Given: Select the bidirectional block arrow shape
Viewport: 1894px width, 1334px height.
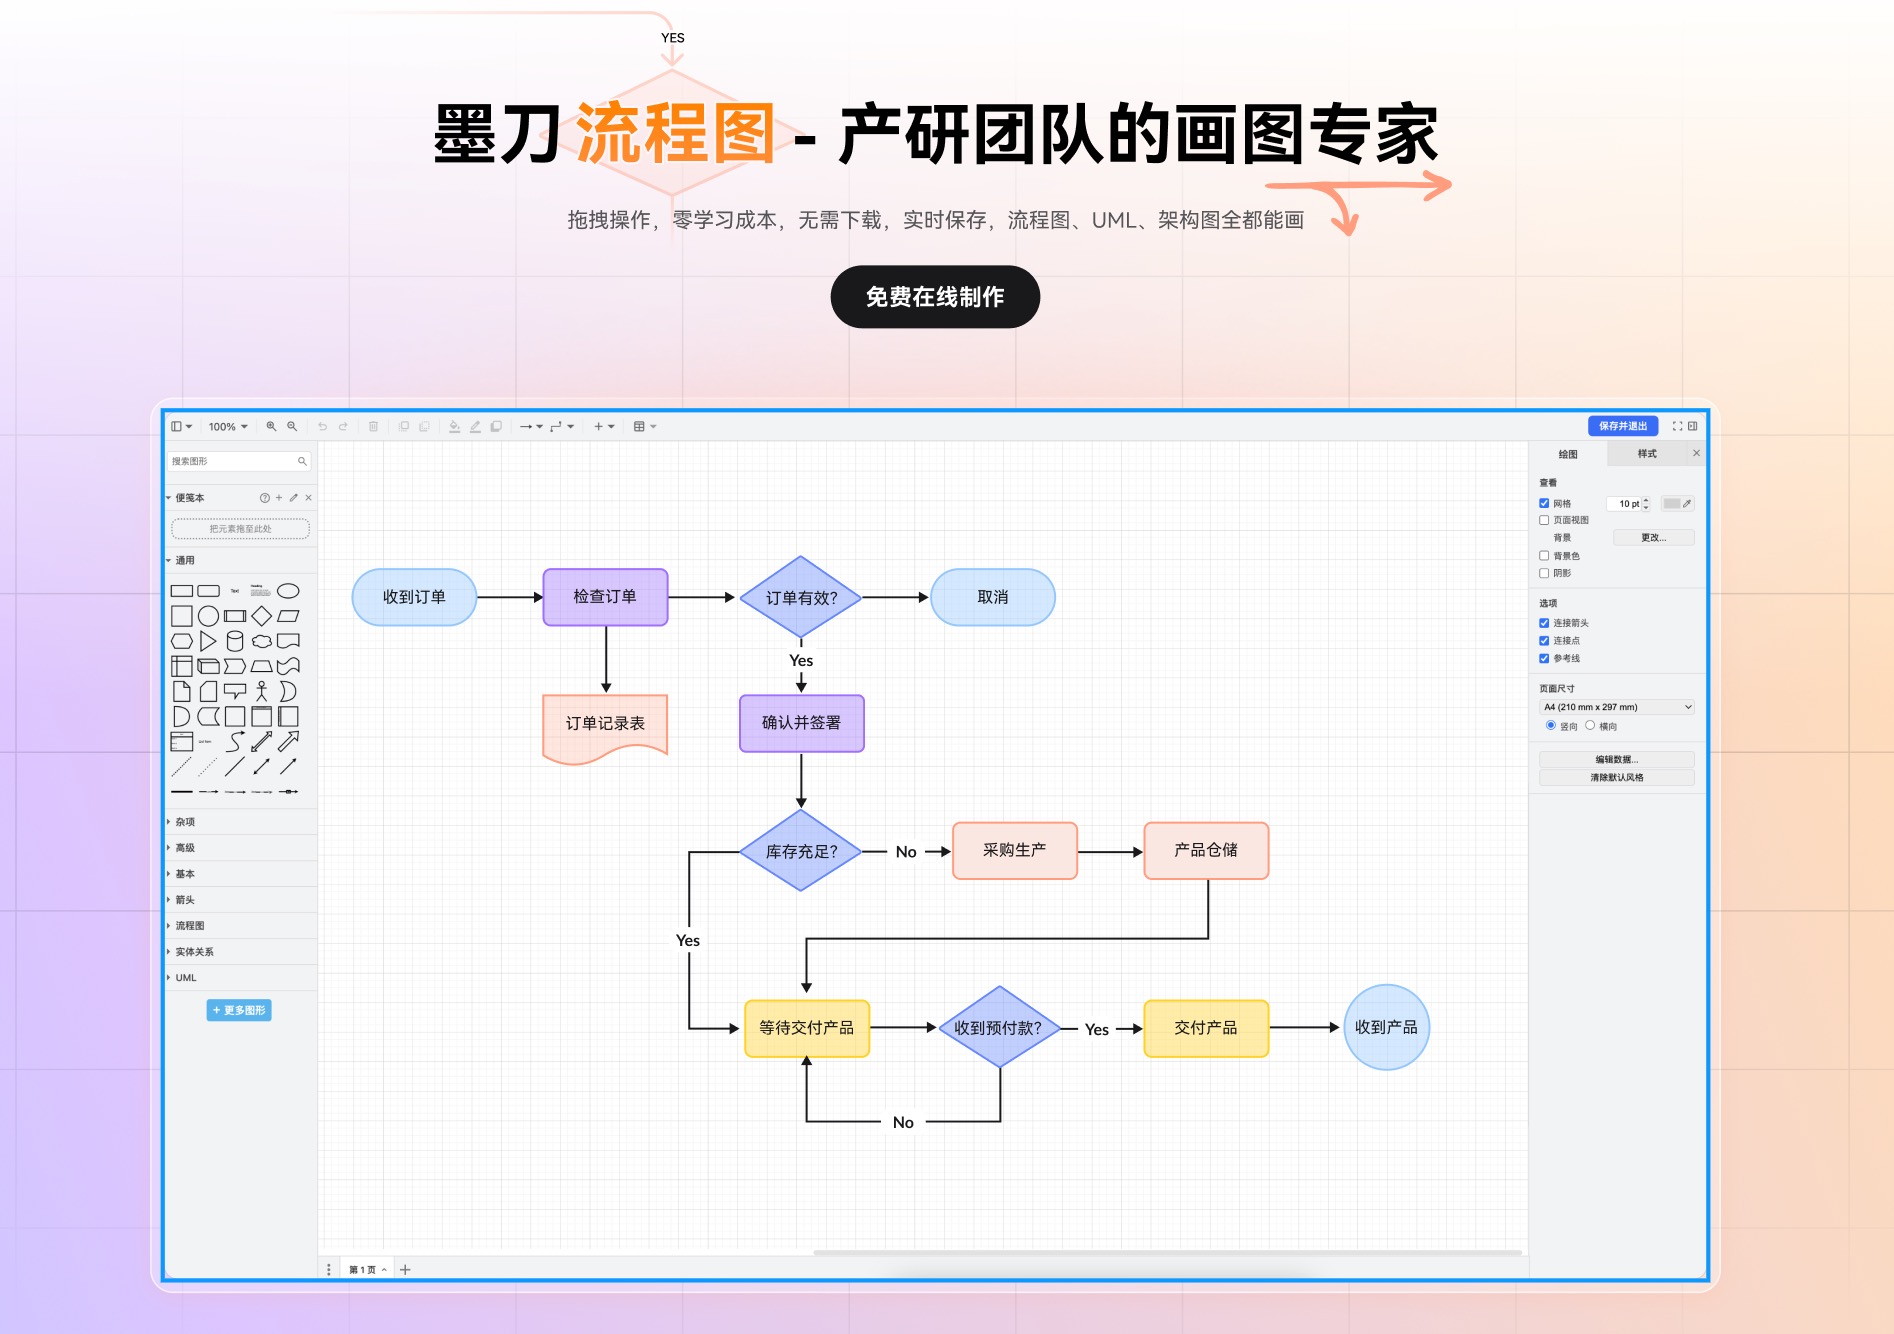Looking at the screenshot, I should (262, 741).
